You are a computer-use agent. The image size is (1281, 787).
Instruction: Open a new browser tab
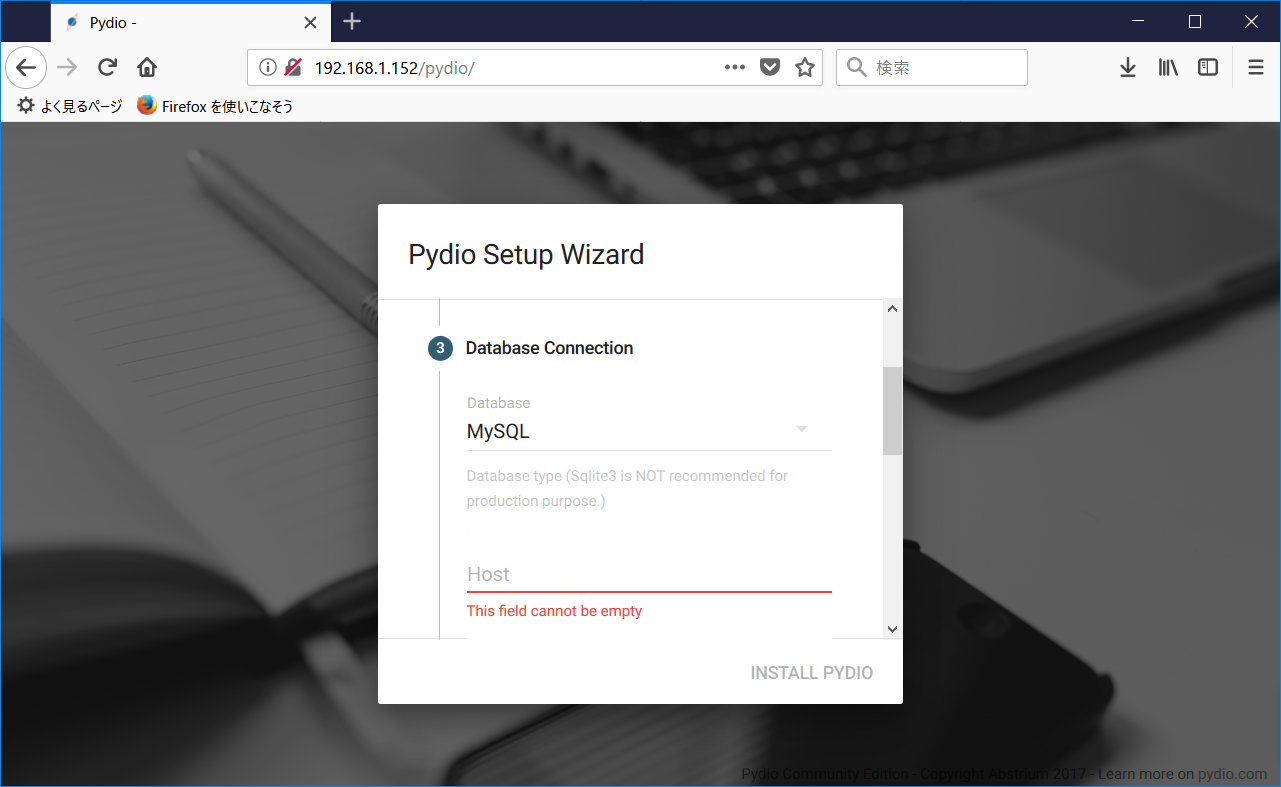point(351,21)
